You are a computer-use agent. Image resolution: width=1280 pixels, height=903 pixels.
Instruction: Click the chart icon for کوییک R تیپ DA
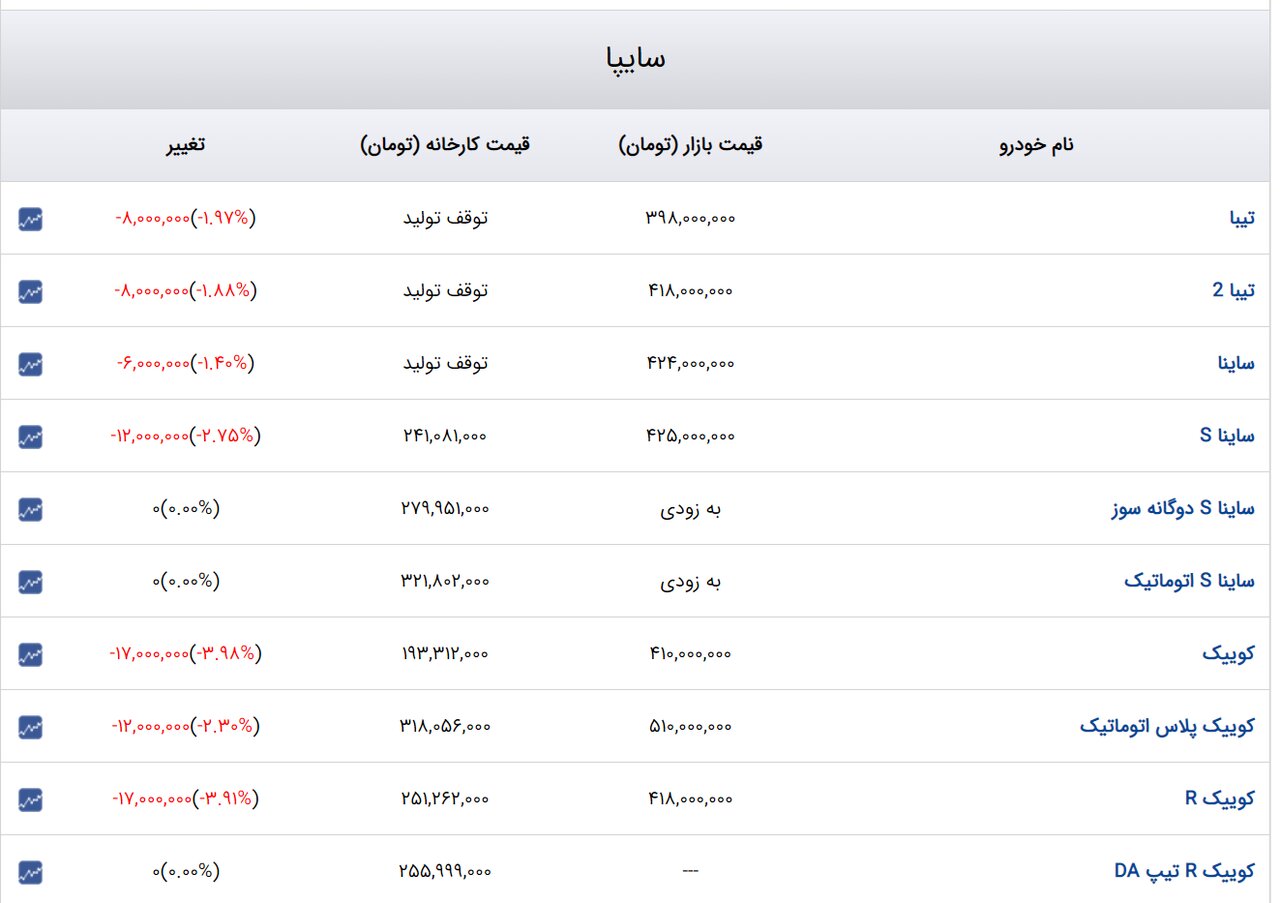29,871
